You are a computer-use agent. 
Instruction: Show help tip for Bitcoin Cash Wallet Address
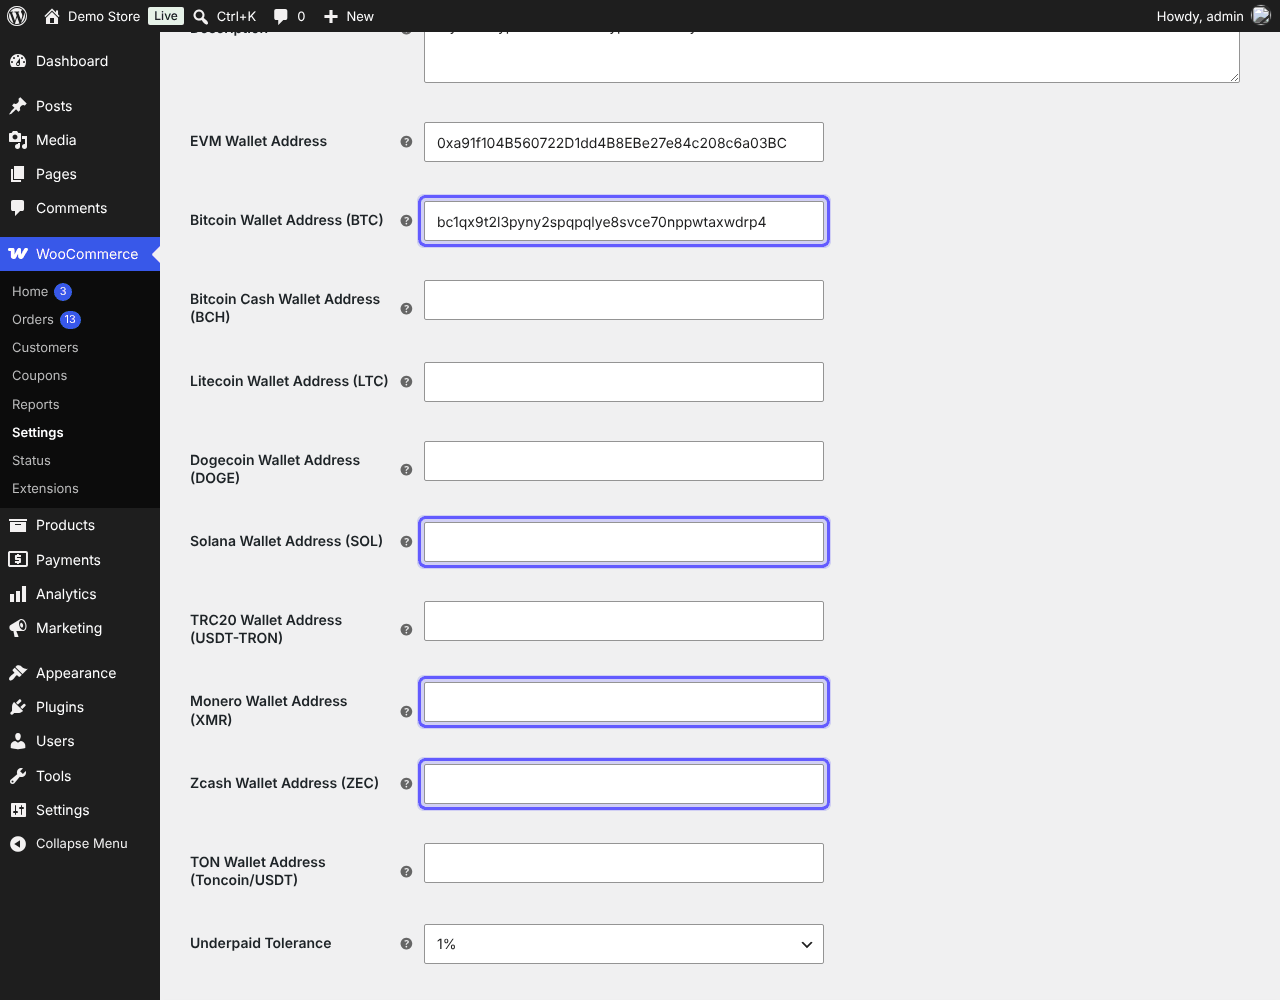(406, 309)
